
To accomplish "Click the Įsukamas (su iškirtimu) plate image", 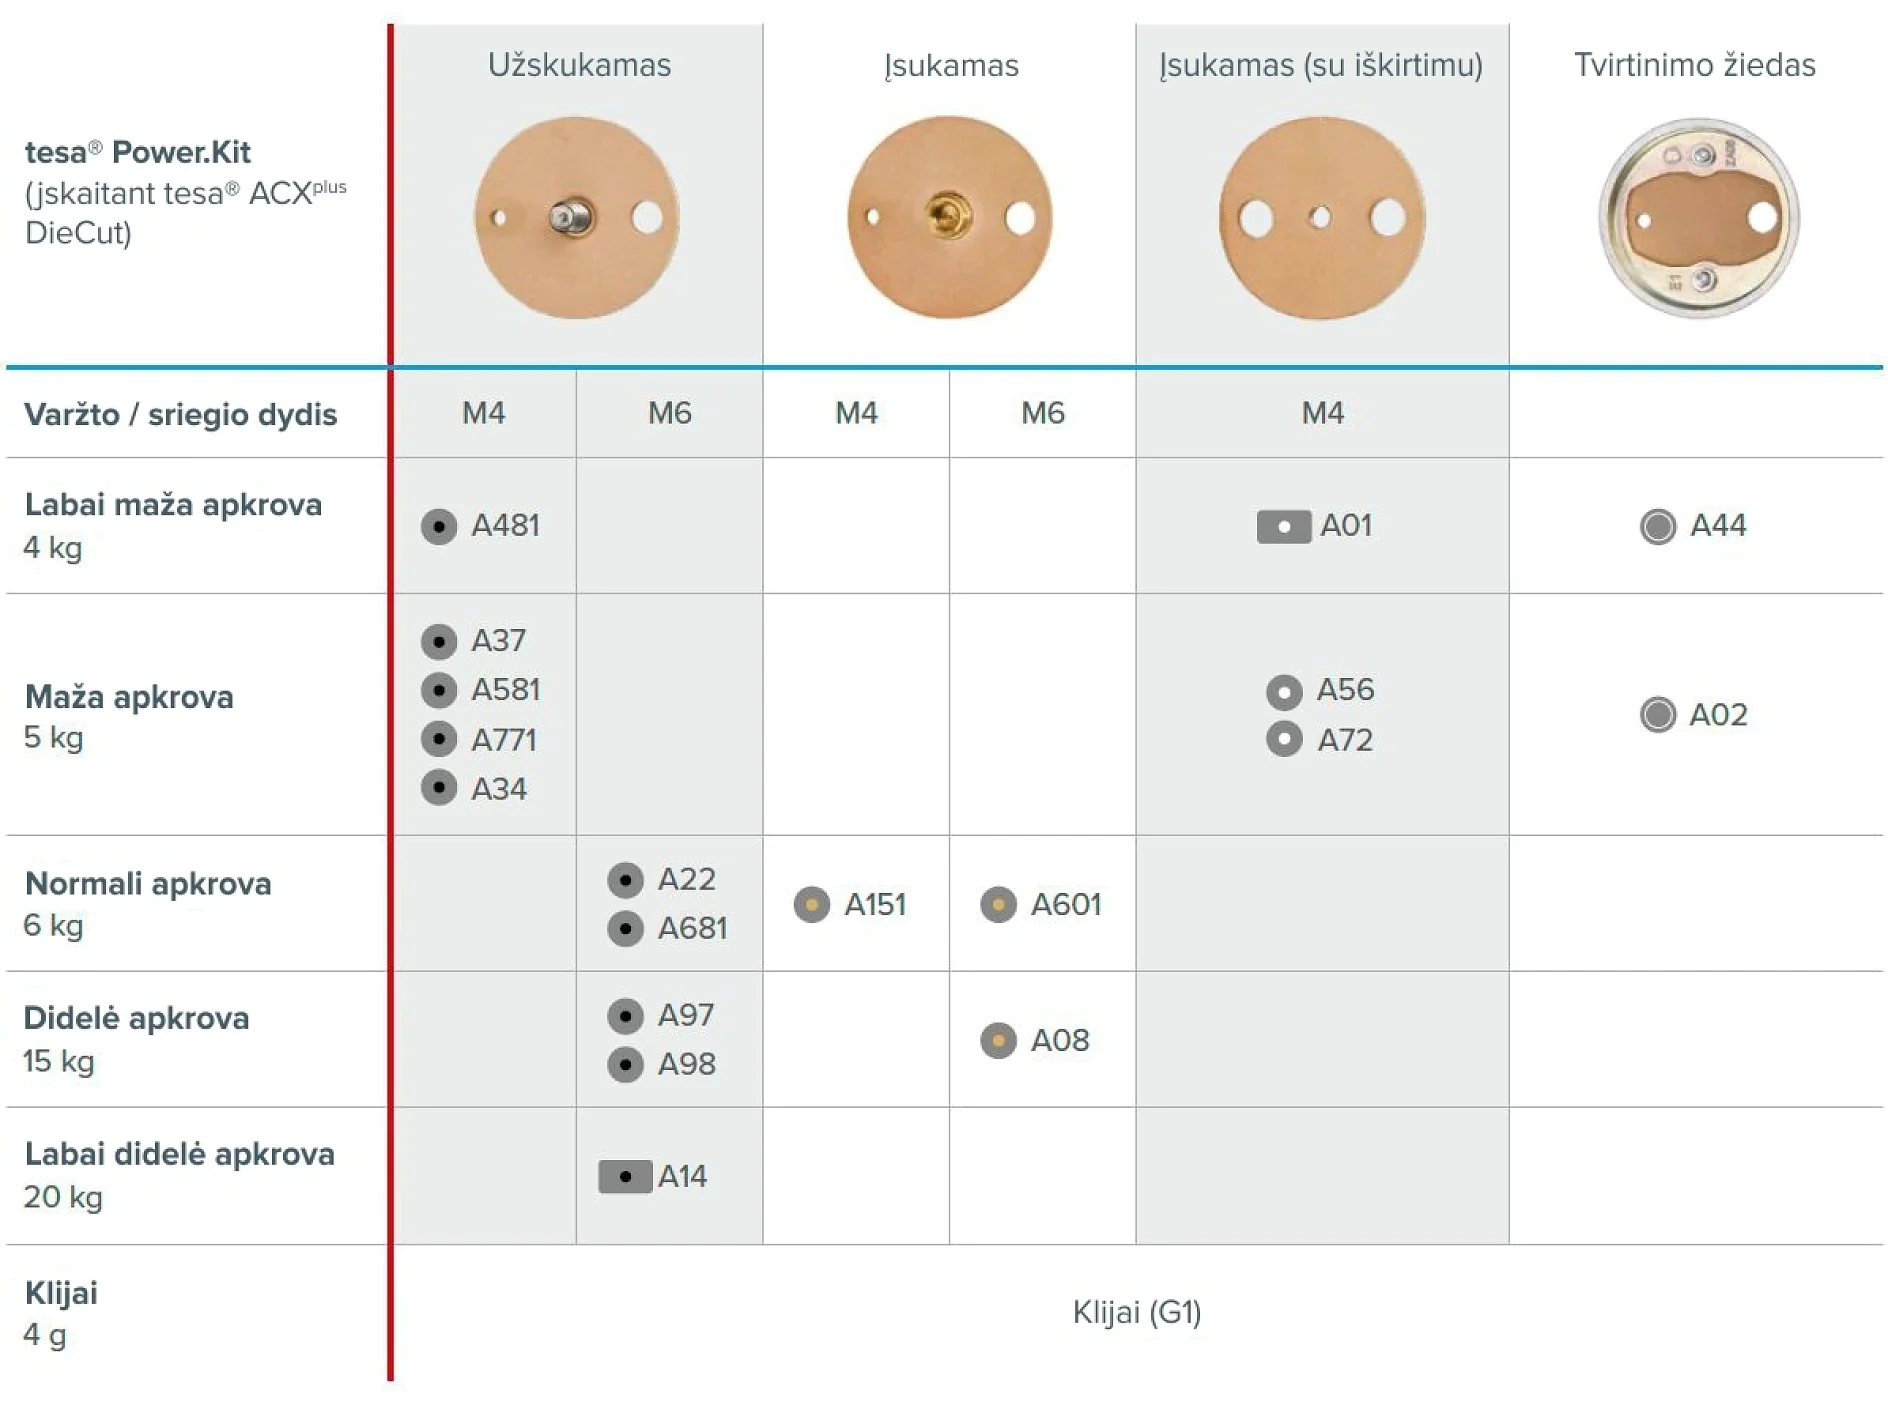I will click(1322, 218).
